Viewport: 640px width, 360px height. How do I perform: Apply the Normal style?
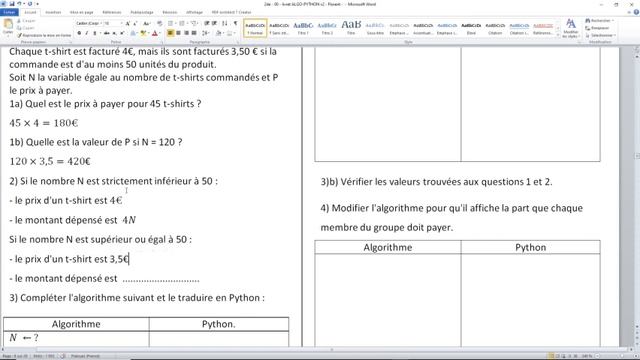(255, 28)
